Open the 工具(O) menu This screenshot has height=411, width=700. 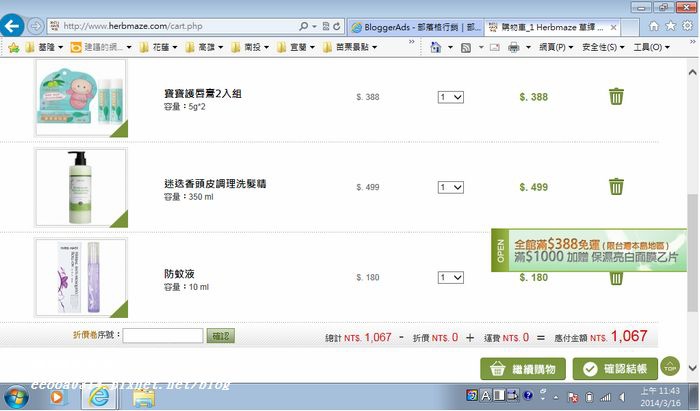(x=651, y=47)
